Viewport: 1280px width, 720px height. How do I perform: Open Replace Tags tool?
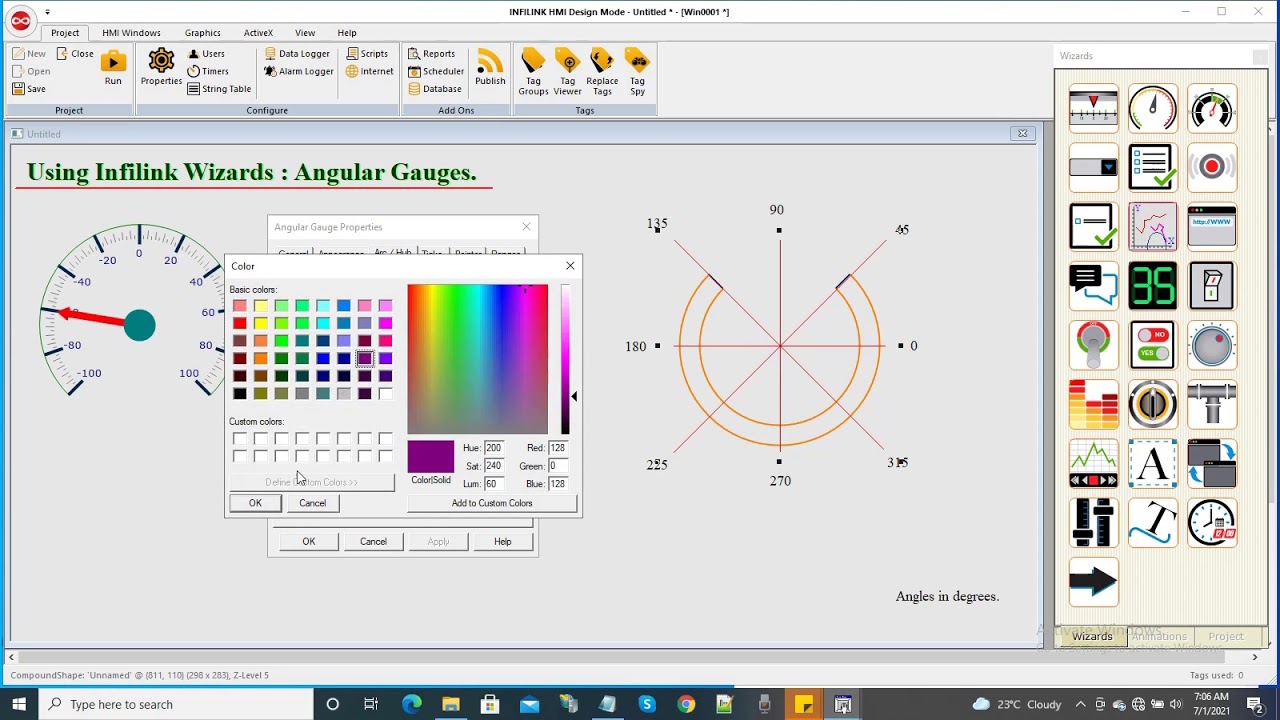[602, 72]
